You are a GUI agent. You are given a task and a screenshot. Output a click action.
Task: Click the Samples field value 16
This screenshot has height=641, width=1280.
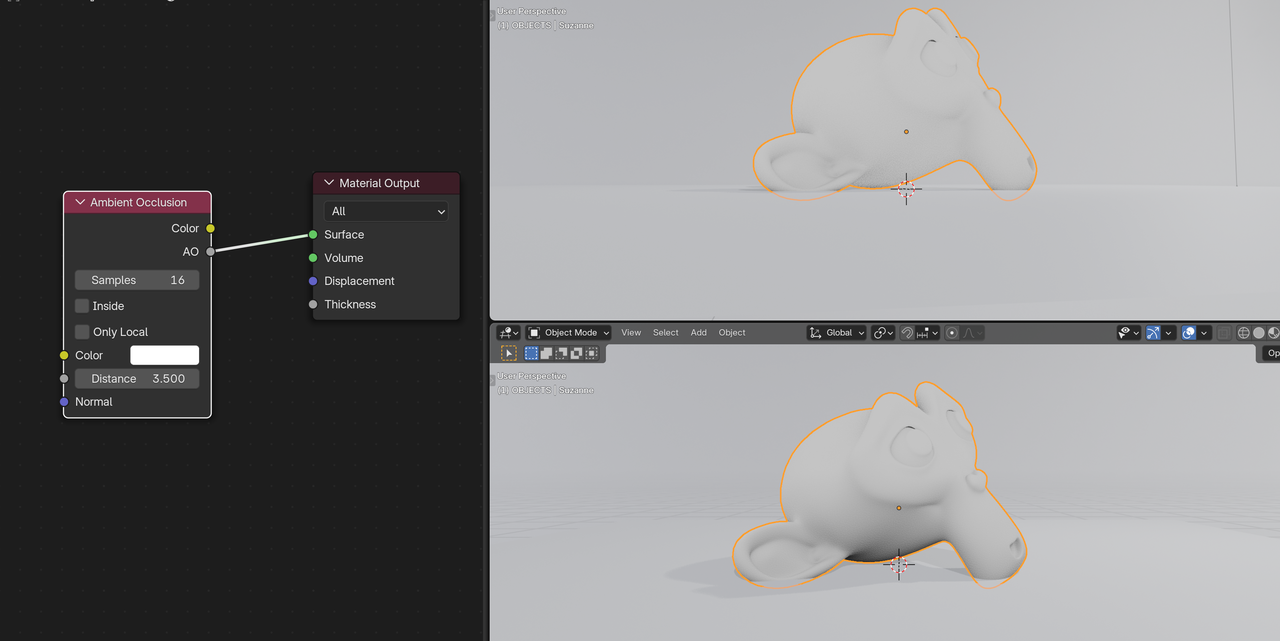[137, 280]
